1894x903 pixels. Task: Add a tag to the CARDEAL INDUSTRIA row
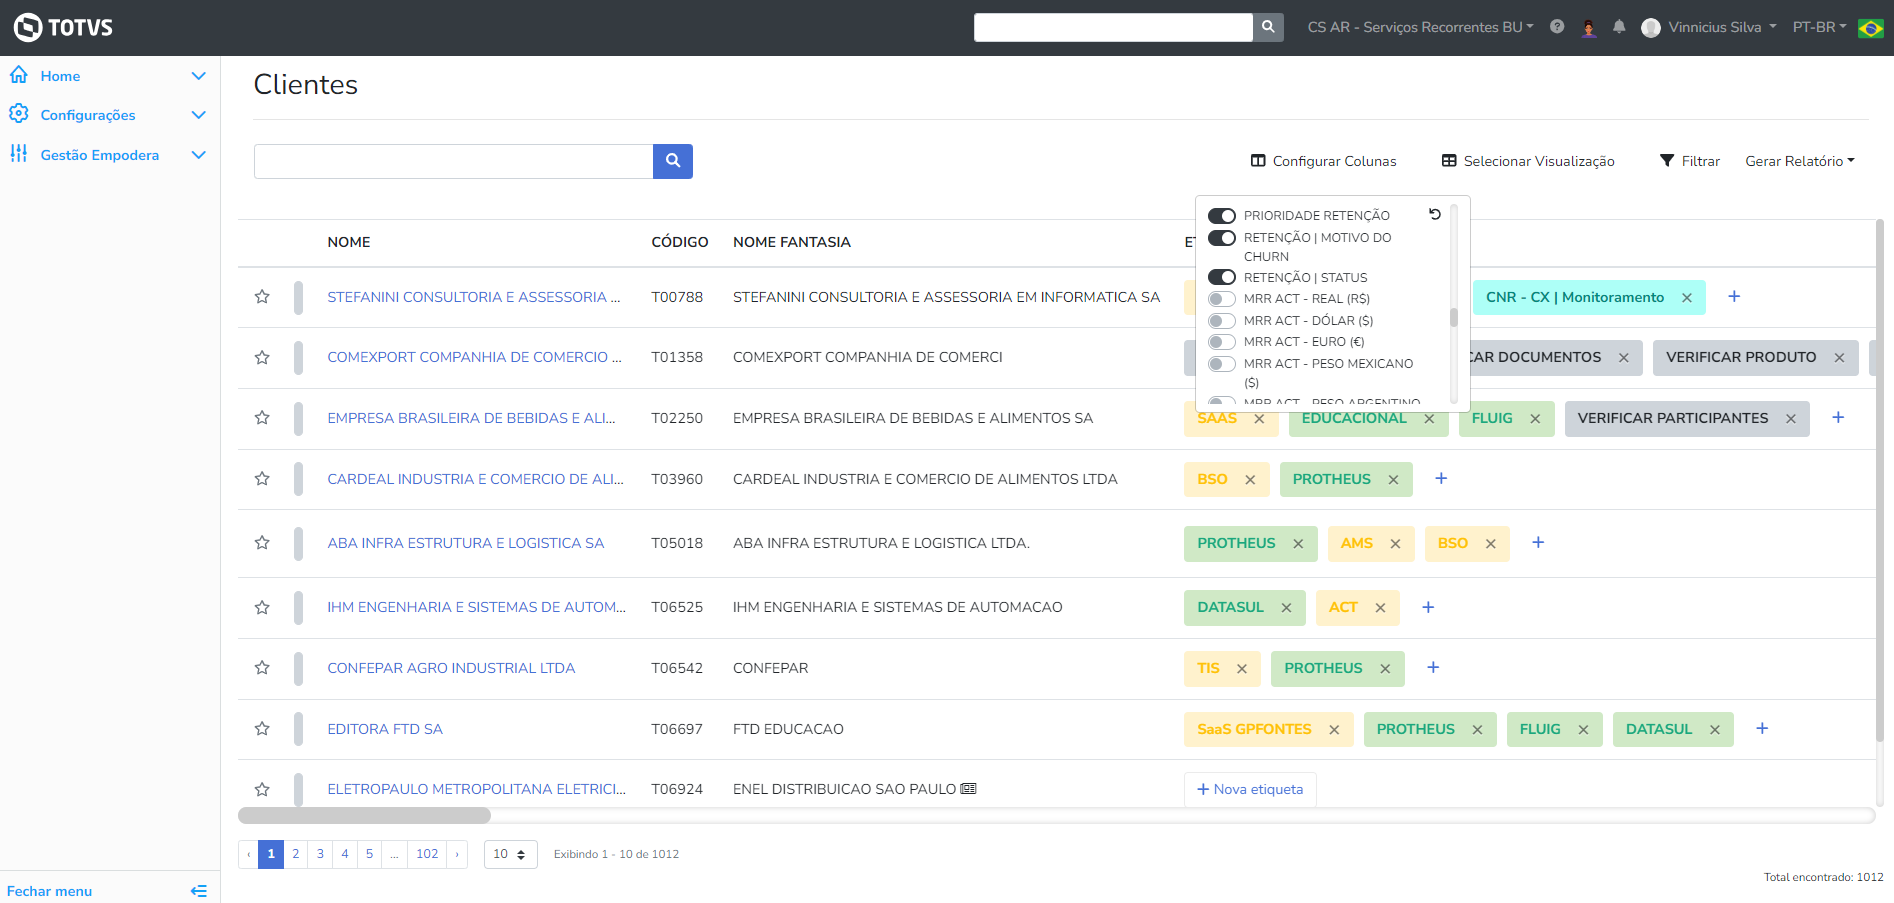1441,479
